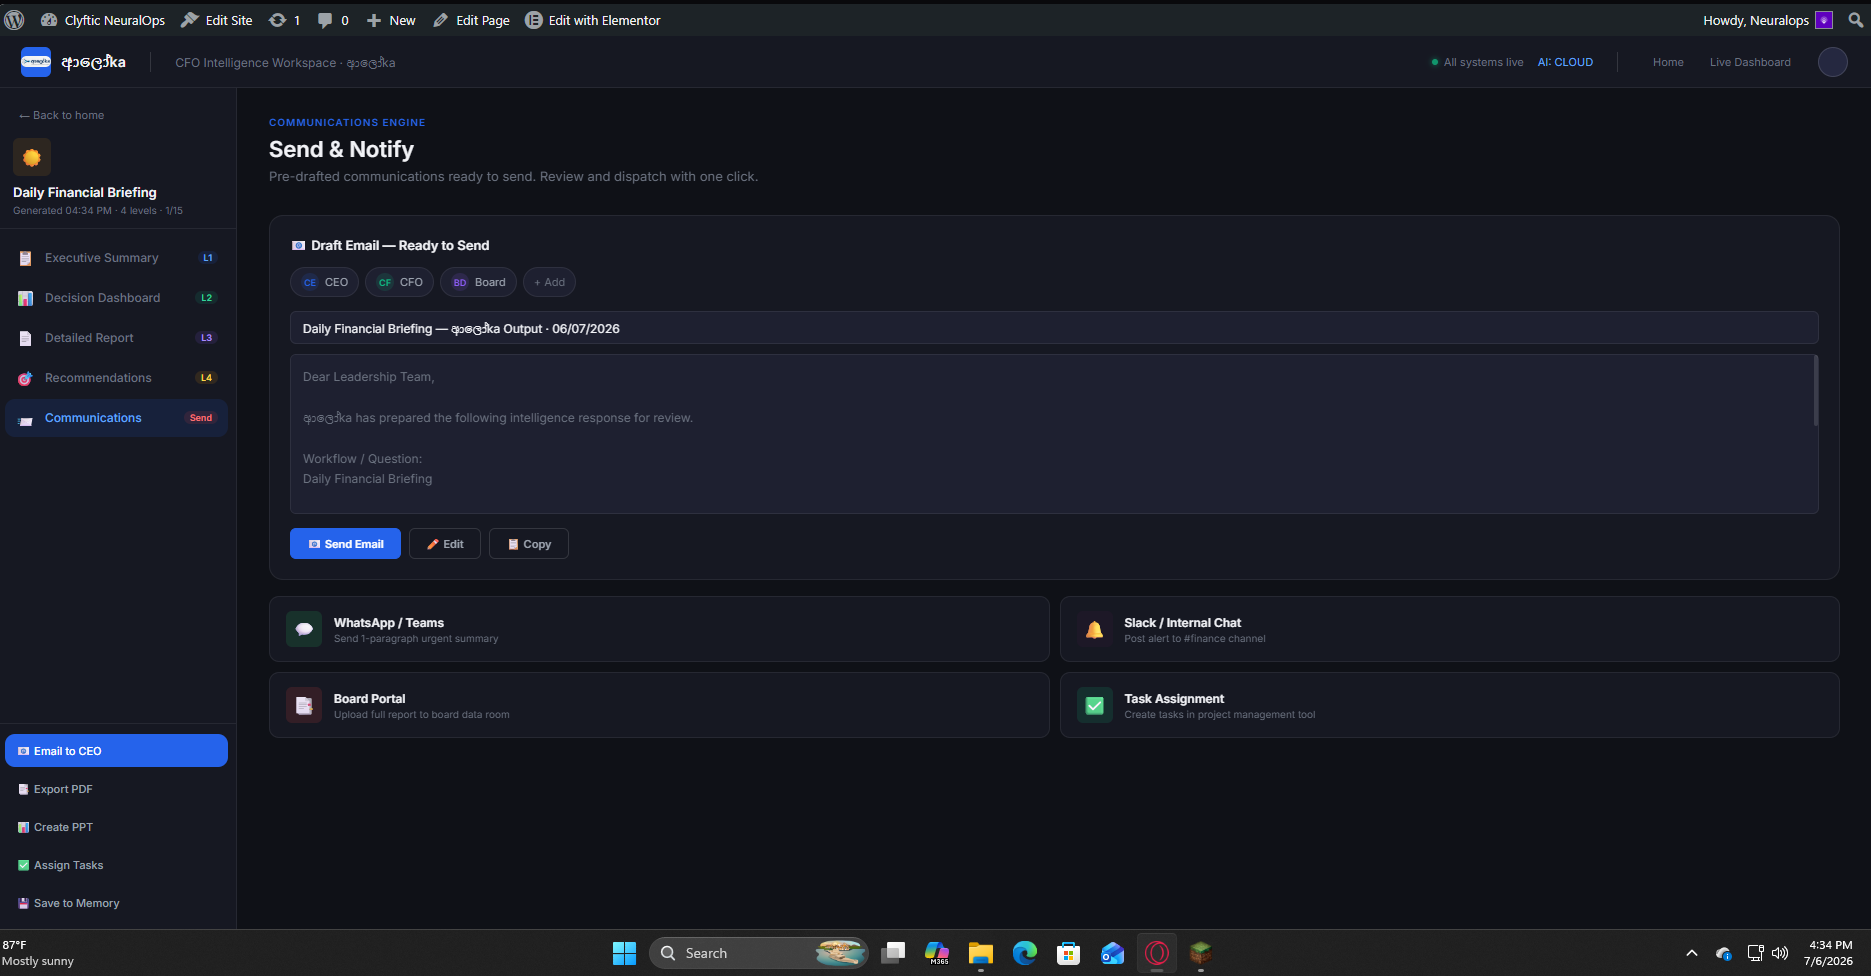Open Recommendations section
Viewport: 1871px width, 976px height.
[117, 378]
